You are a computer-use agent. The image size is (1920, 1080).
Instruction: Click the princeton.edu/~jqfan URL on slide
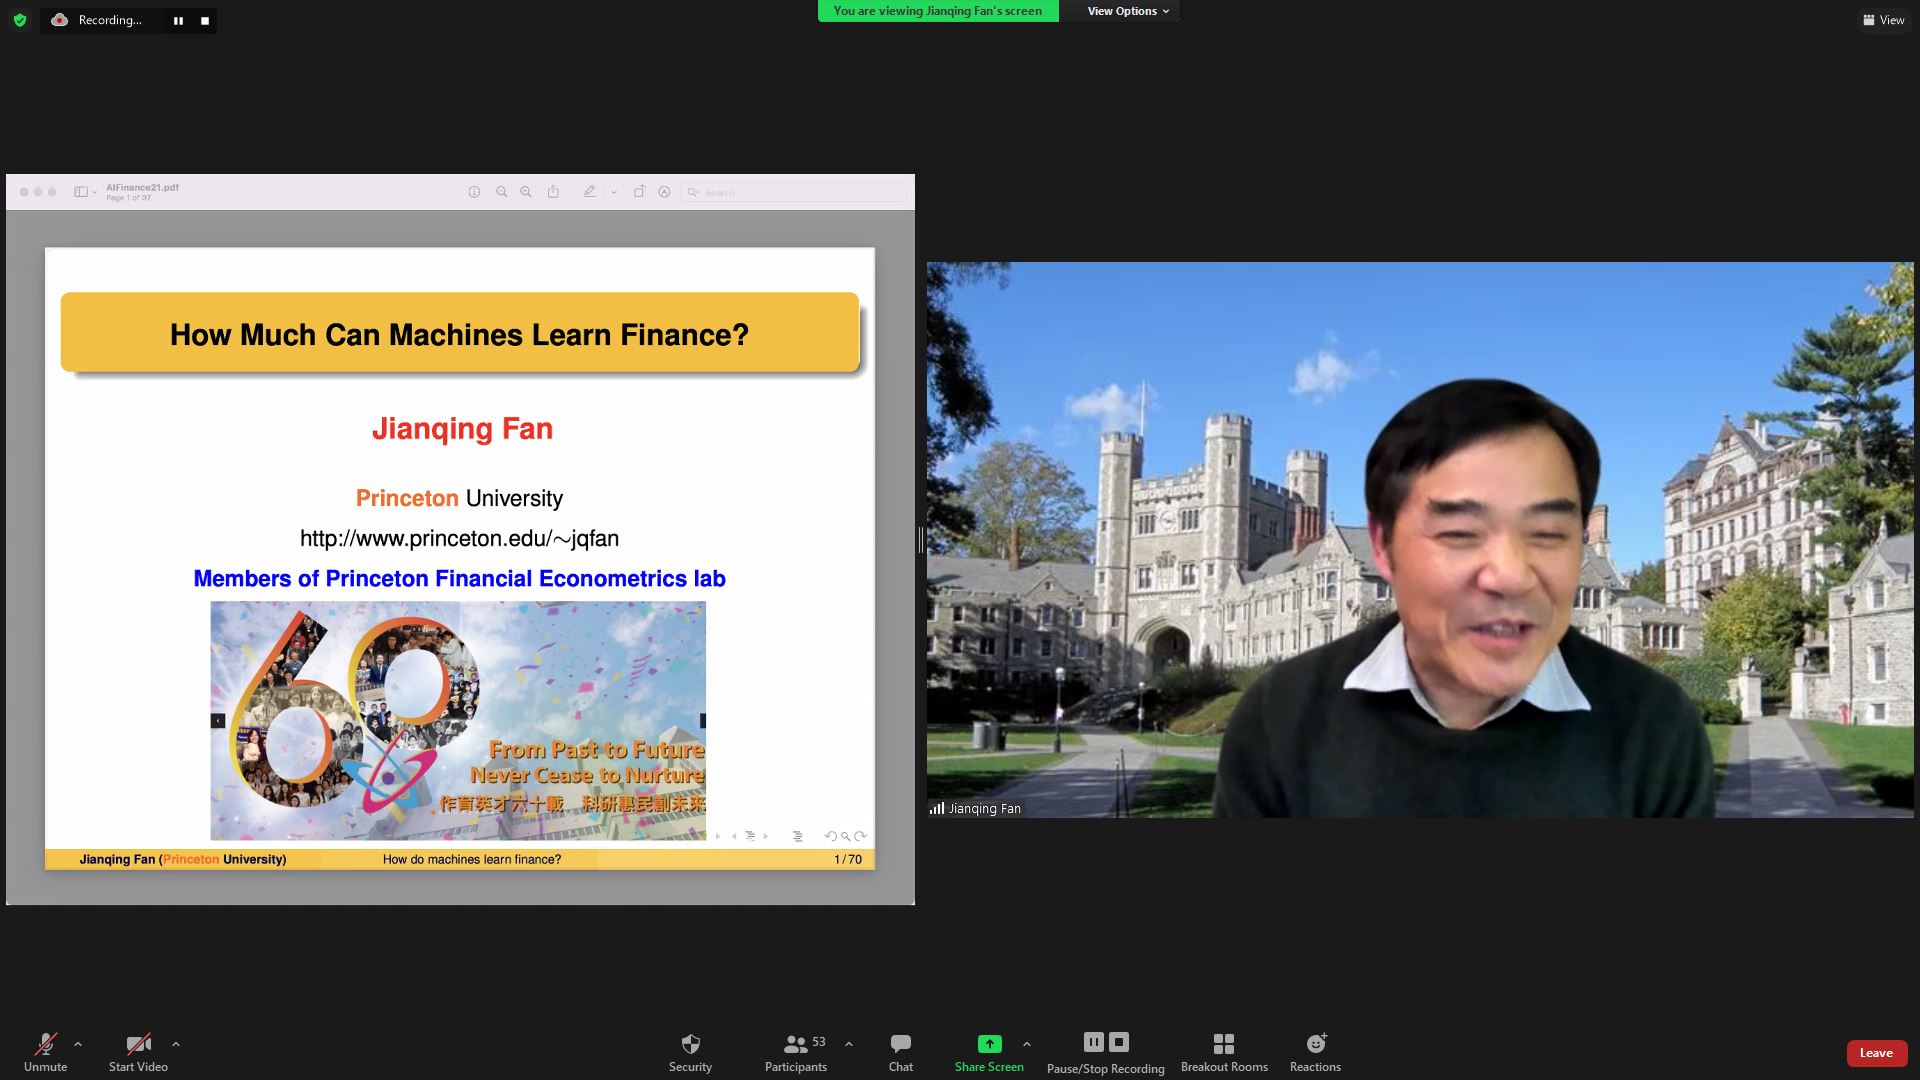[459, 538]
